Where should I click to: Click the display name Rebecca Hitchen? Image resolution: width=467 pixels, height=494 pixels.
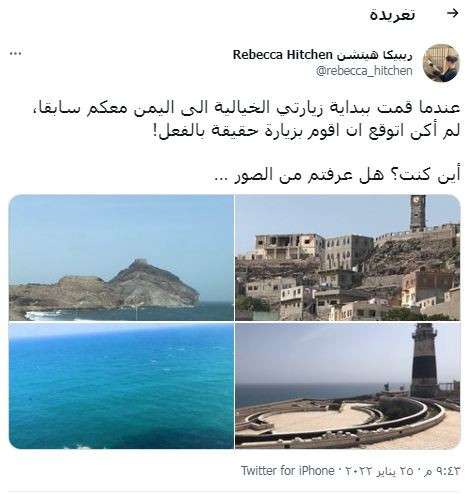tap(283, 55)
